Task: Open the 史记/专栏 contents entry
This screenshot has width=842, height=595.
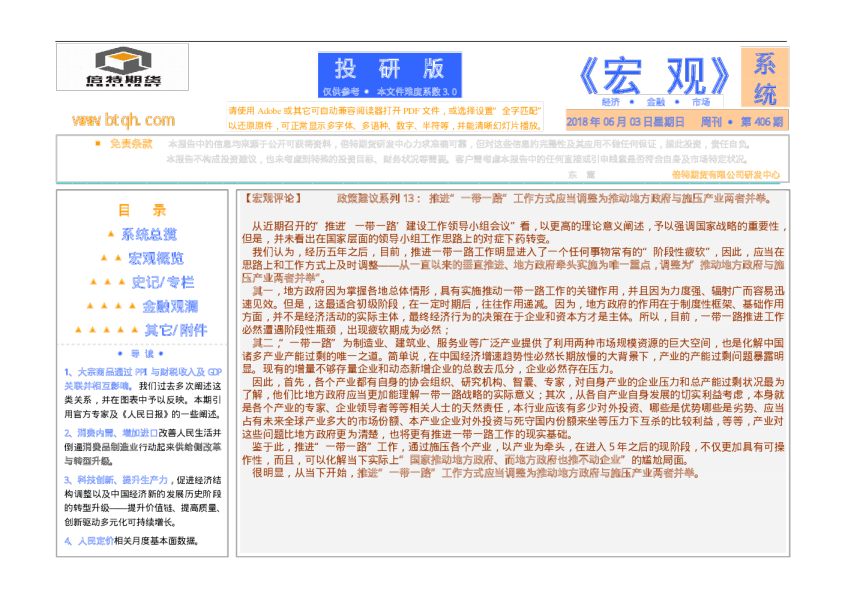Action: click(x=163, y=282)
